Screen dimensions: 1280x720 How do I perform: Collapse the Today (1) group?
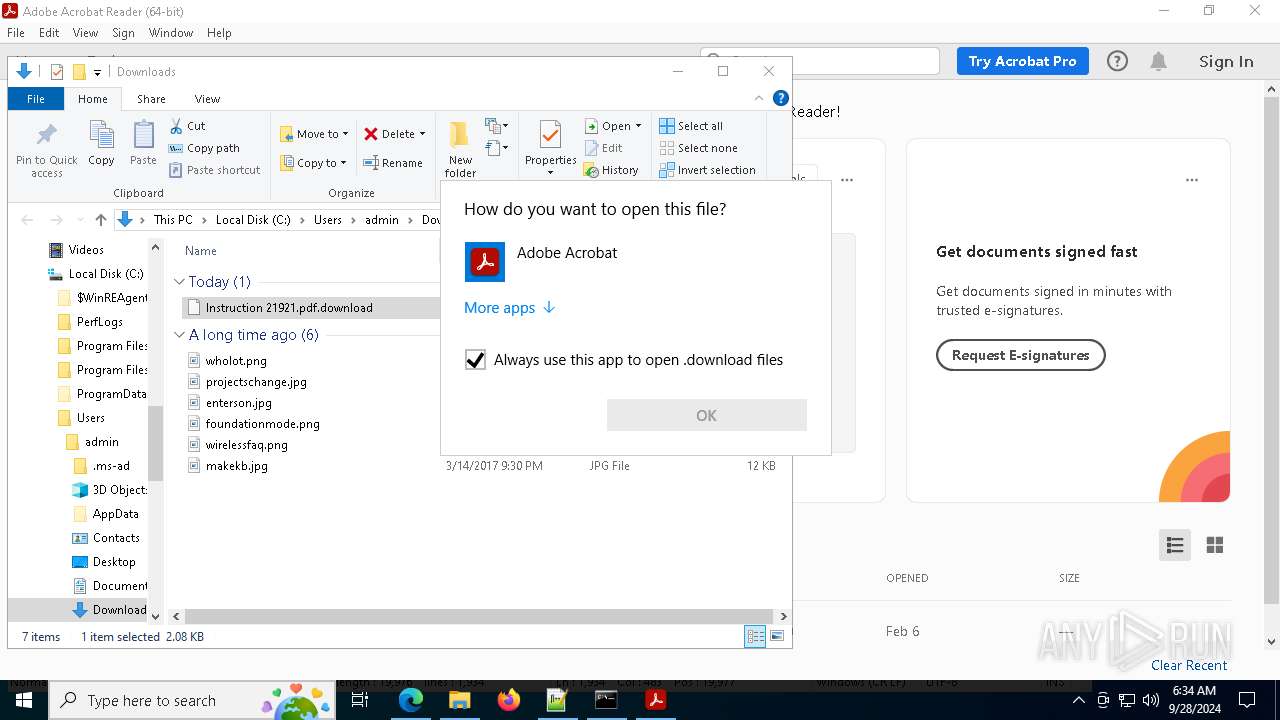pos(179,282)
